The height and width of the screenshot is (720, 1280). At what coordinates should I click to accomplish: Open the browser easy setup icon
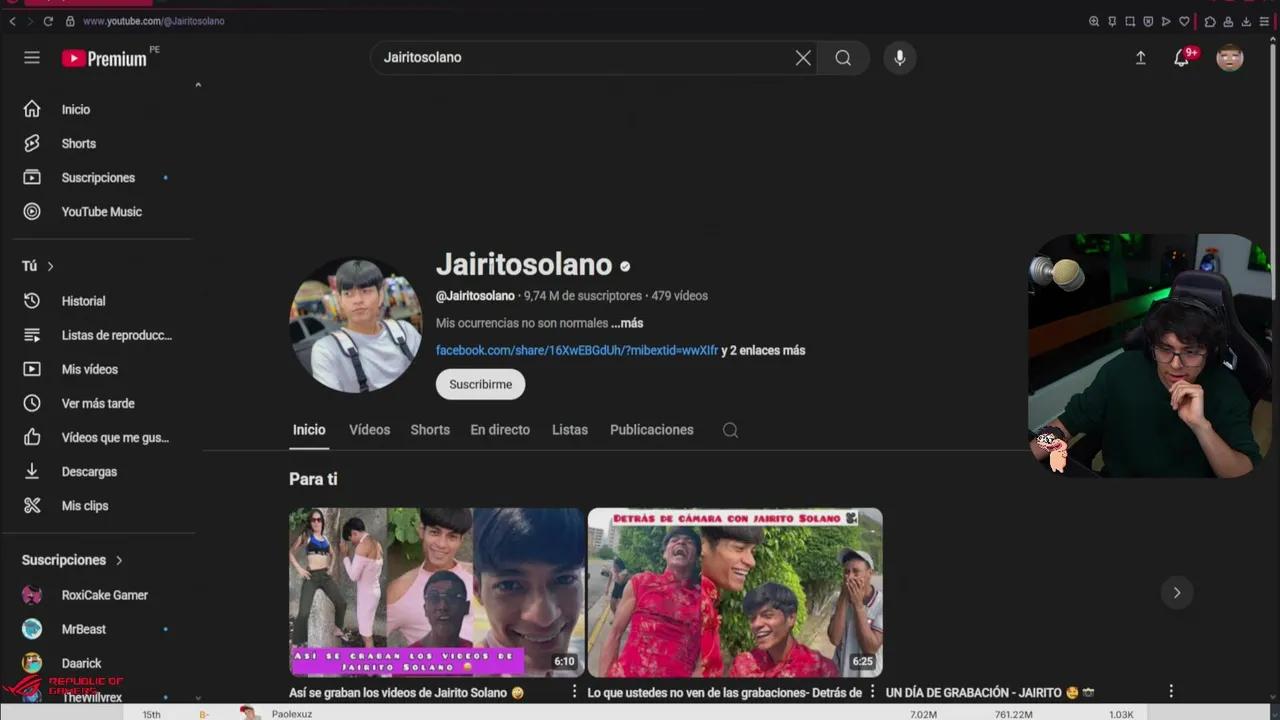(1264, 21)
